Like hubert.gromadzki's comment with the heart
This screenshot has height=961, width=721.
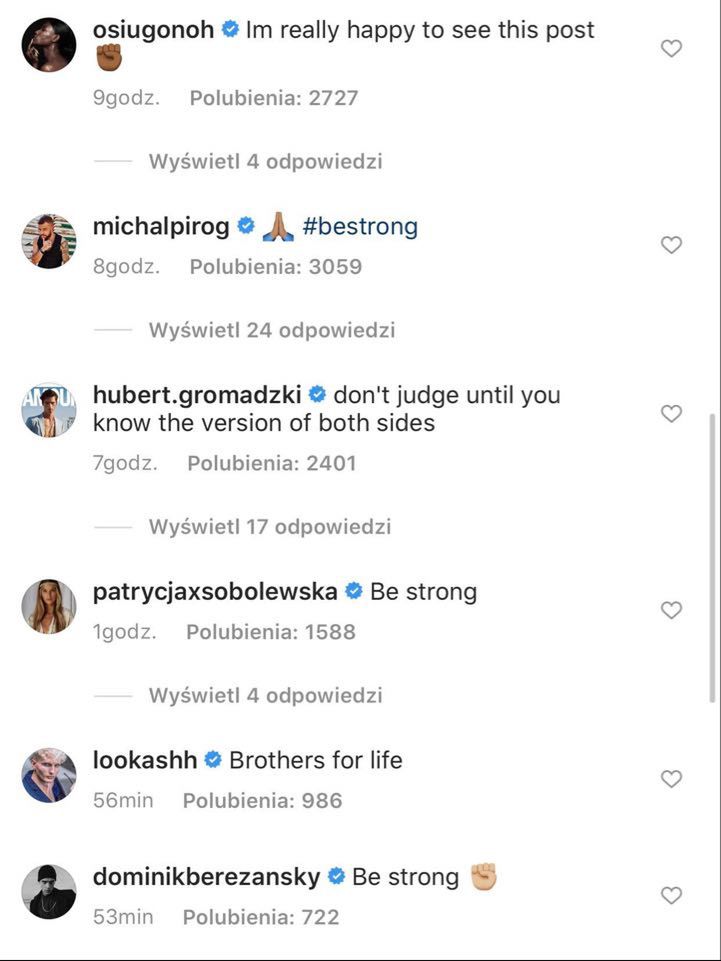click(x=672, y=413)
